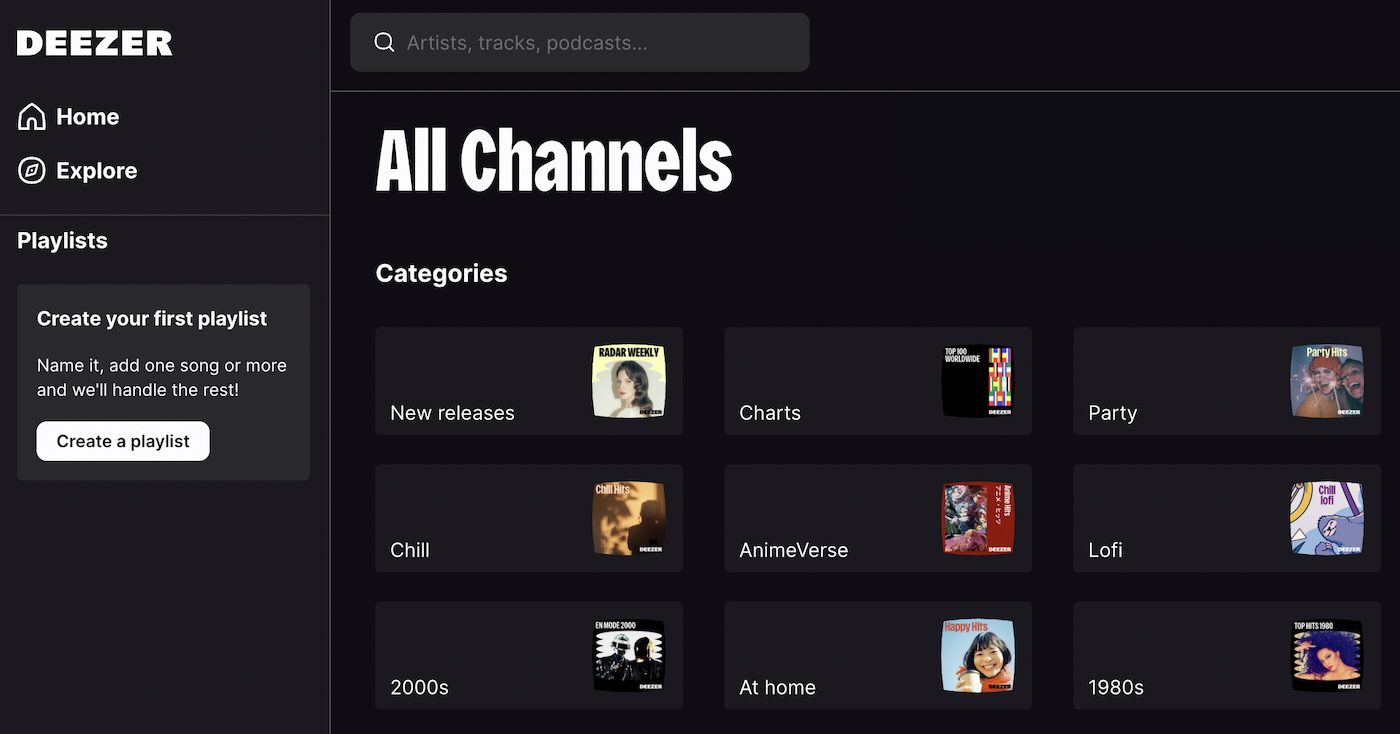Open the Top 100 Worldwide cover
The height and width of the screenshot is (734, 1400).
click(978, 381)
